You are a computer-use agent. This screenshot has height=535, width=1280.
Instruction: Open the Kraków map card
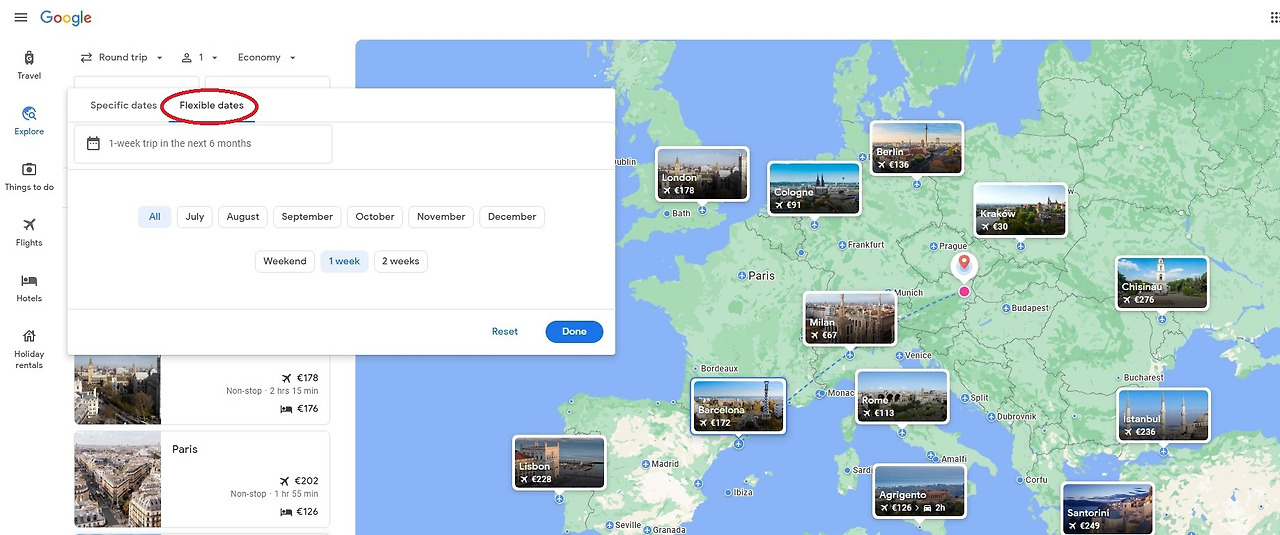click(x=1020, y=210)
